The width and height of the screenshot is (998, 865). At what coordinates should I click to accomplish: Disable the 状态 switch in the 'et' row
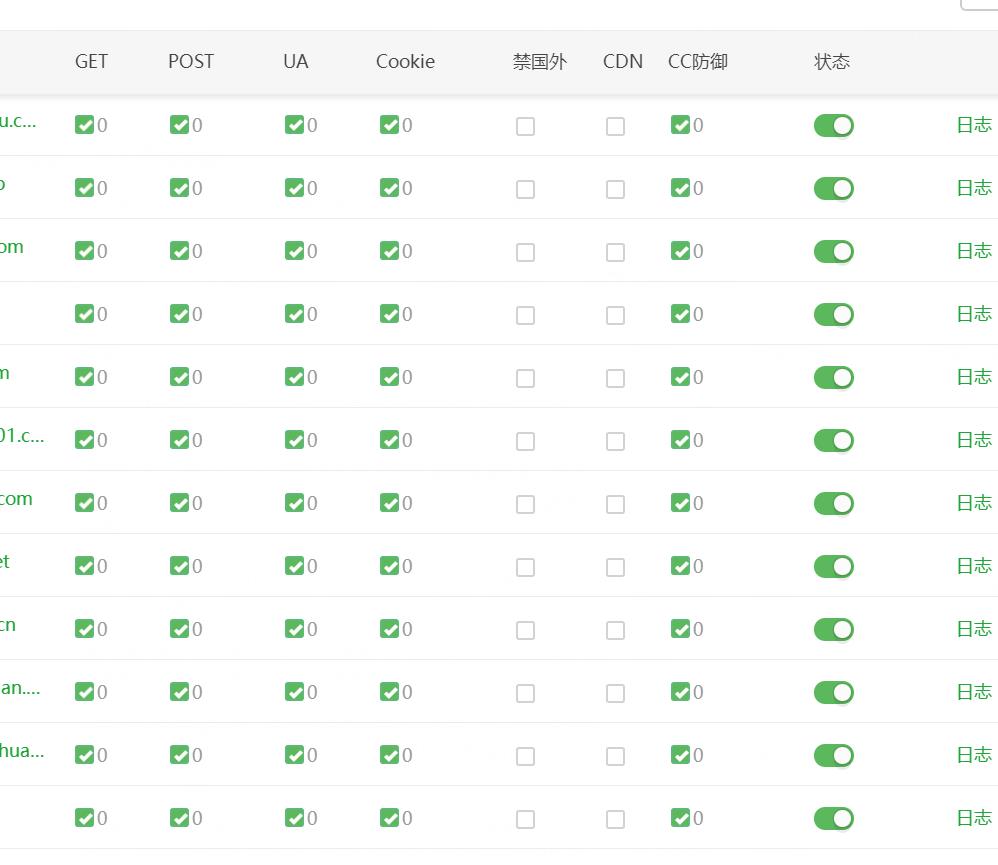[x=833, y=566]
